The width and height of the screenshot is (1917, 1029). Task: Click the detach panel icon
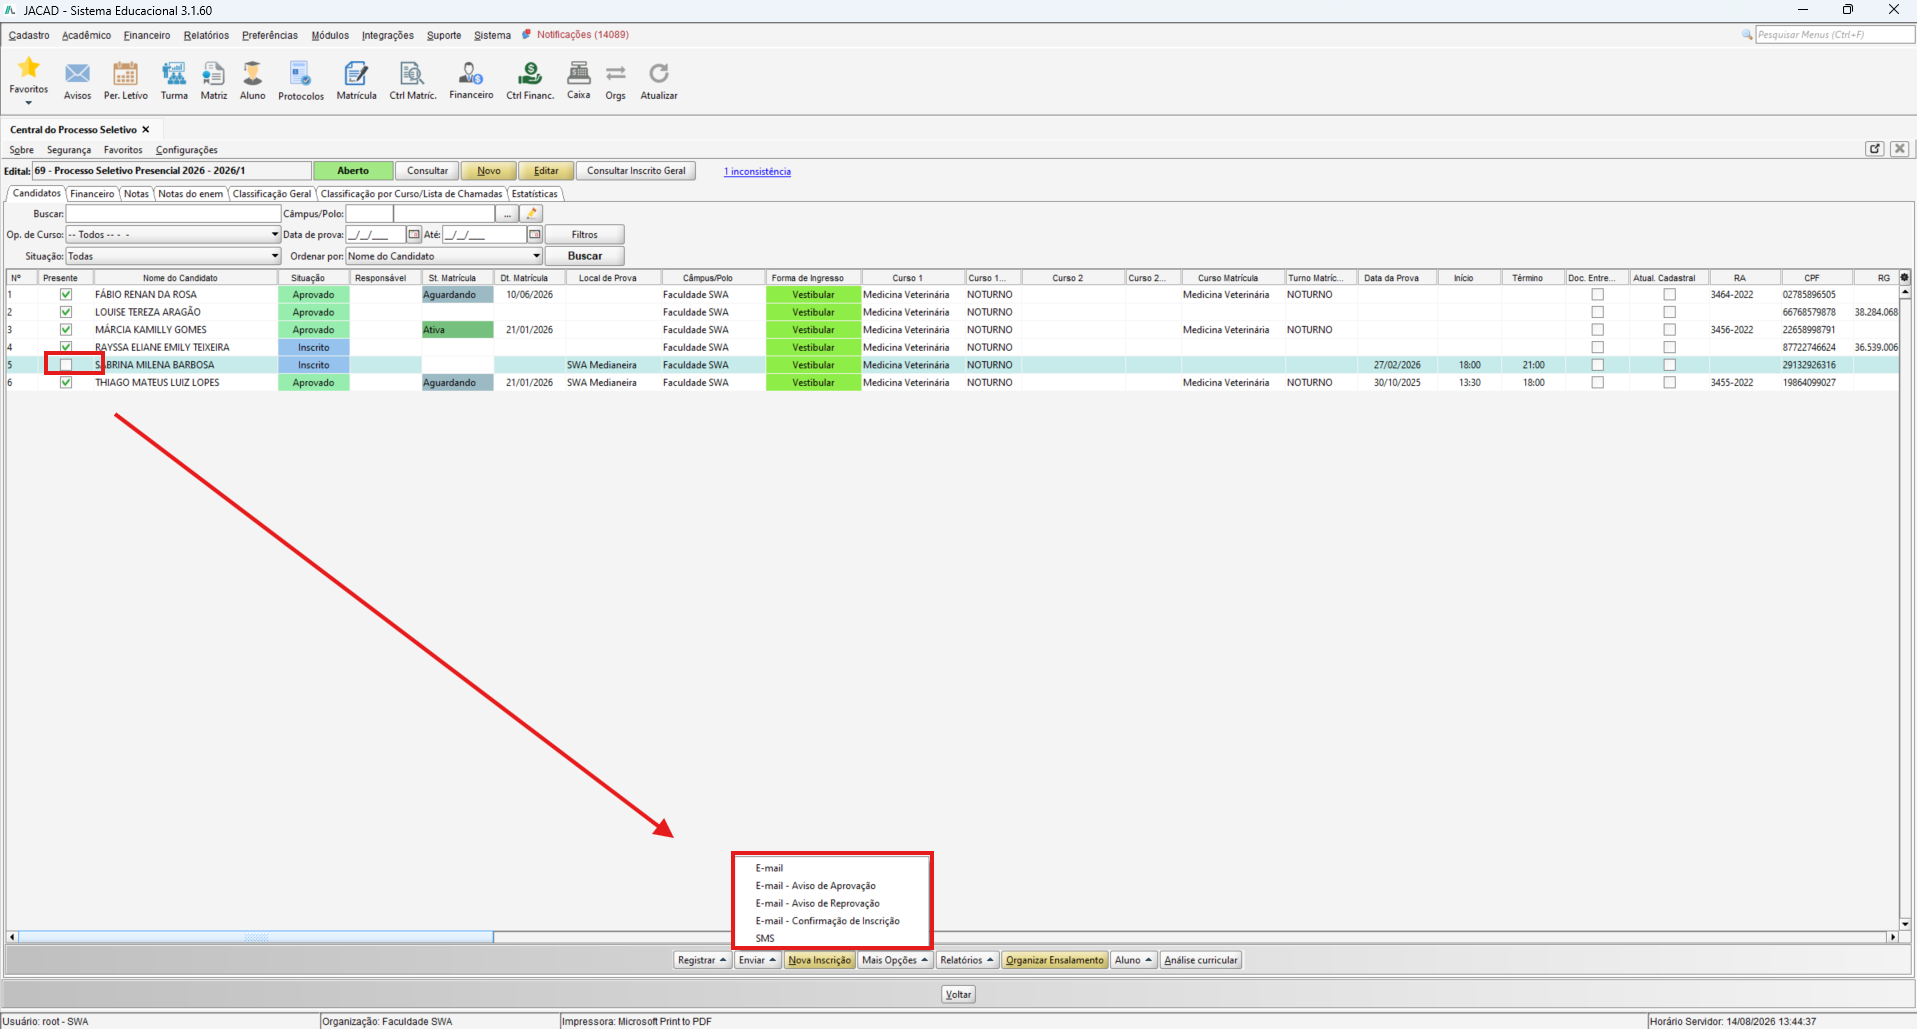[1875, 149]
